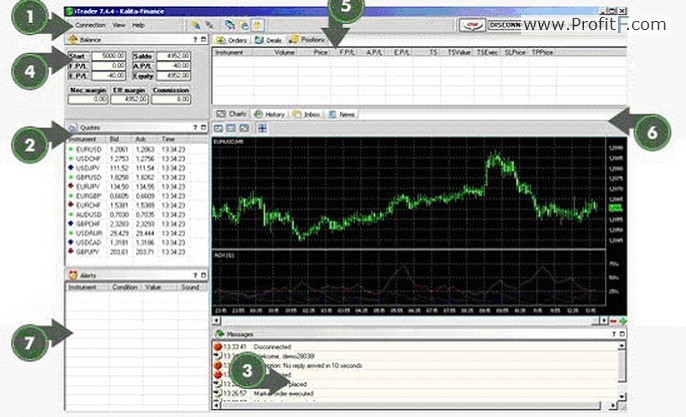The width and height of the screenshot is (686, 417).
Task: Select the 13:33:41 Disconnected message
Action: (415, 347)
